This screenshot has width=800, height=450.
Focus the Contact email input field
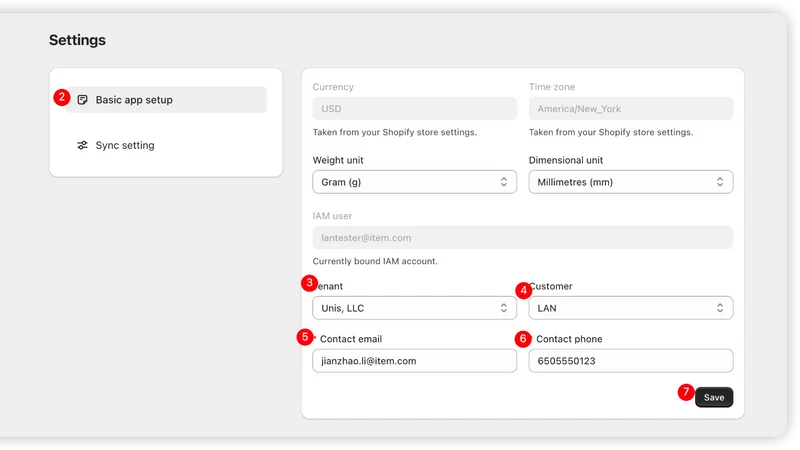coord(414,361)
